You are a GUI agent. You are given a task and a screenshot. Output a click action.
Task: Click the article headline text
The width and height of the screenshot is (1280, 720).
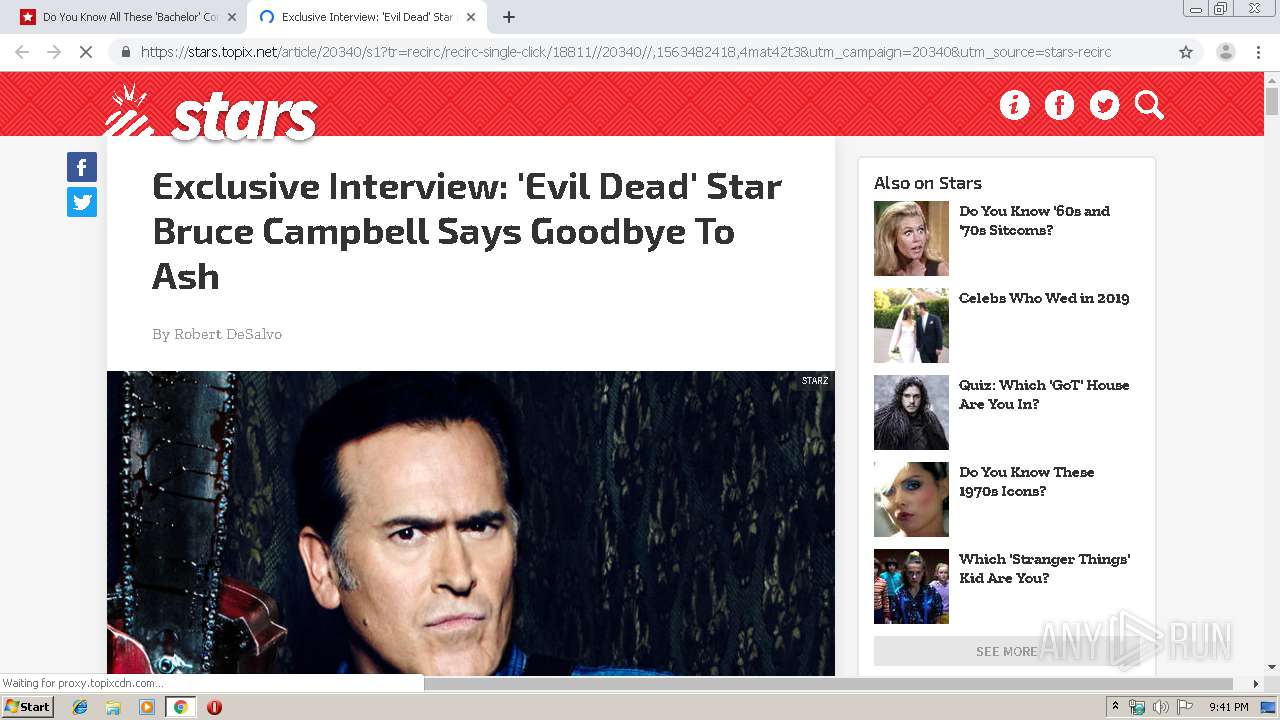tap(467, 231)
